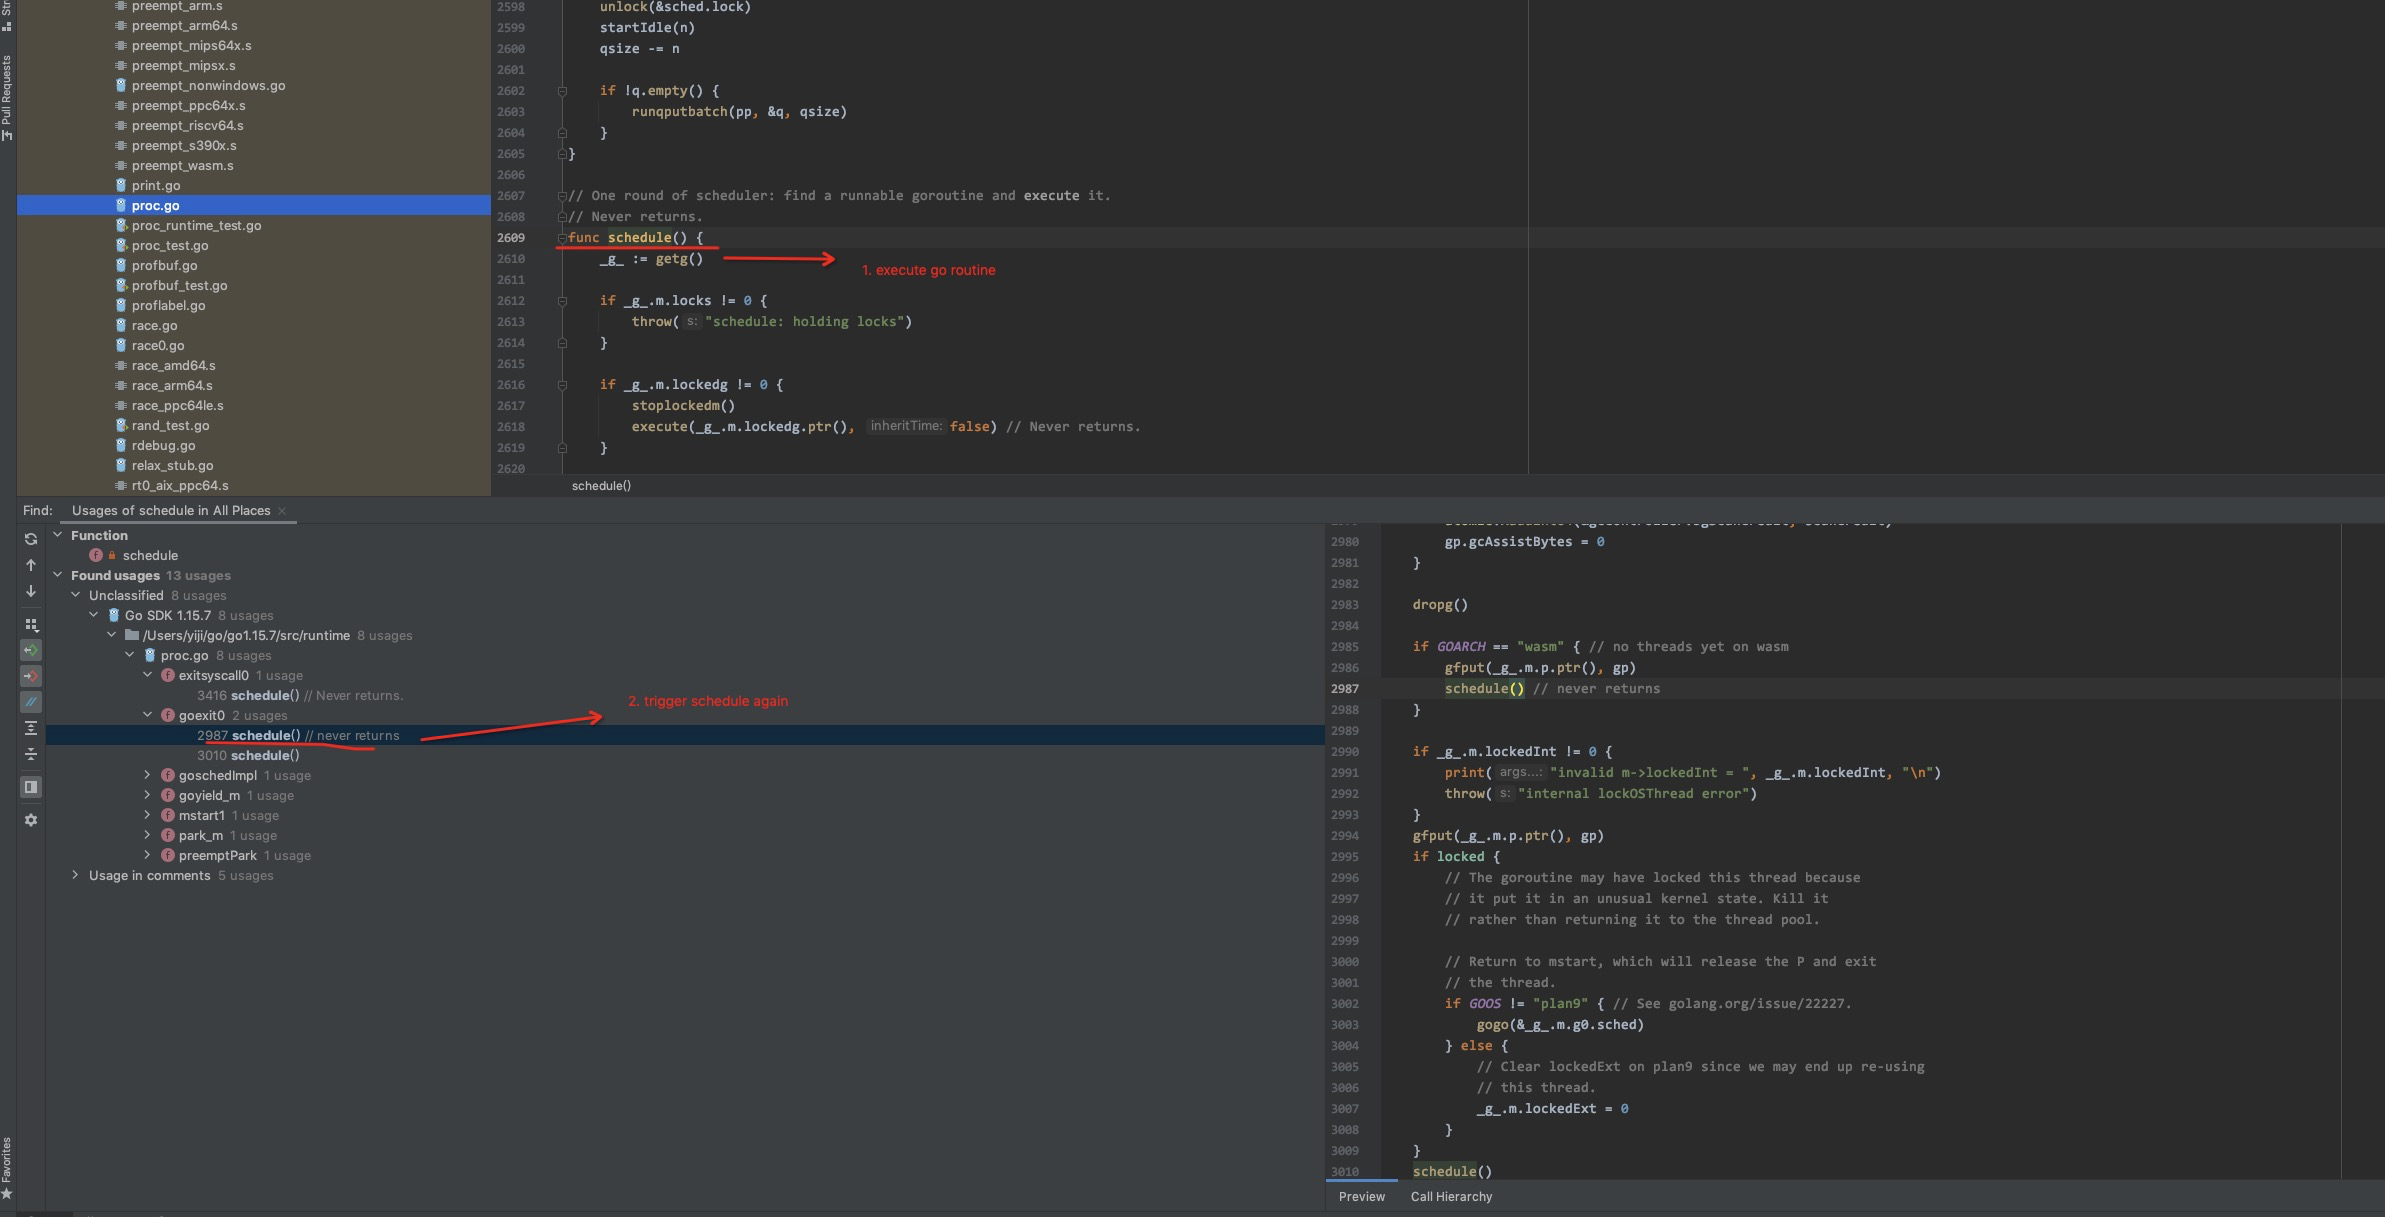Expand Usage in comments section
The height and width of the screenshot is (1217, 2385).
coord(76,875)
